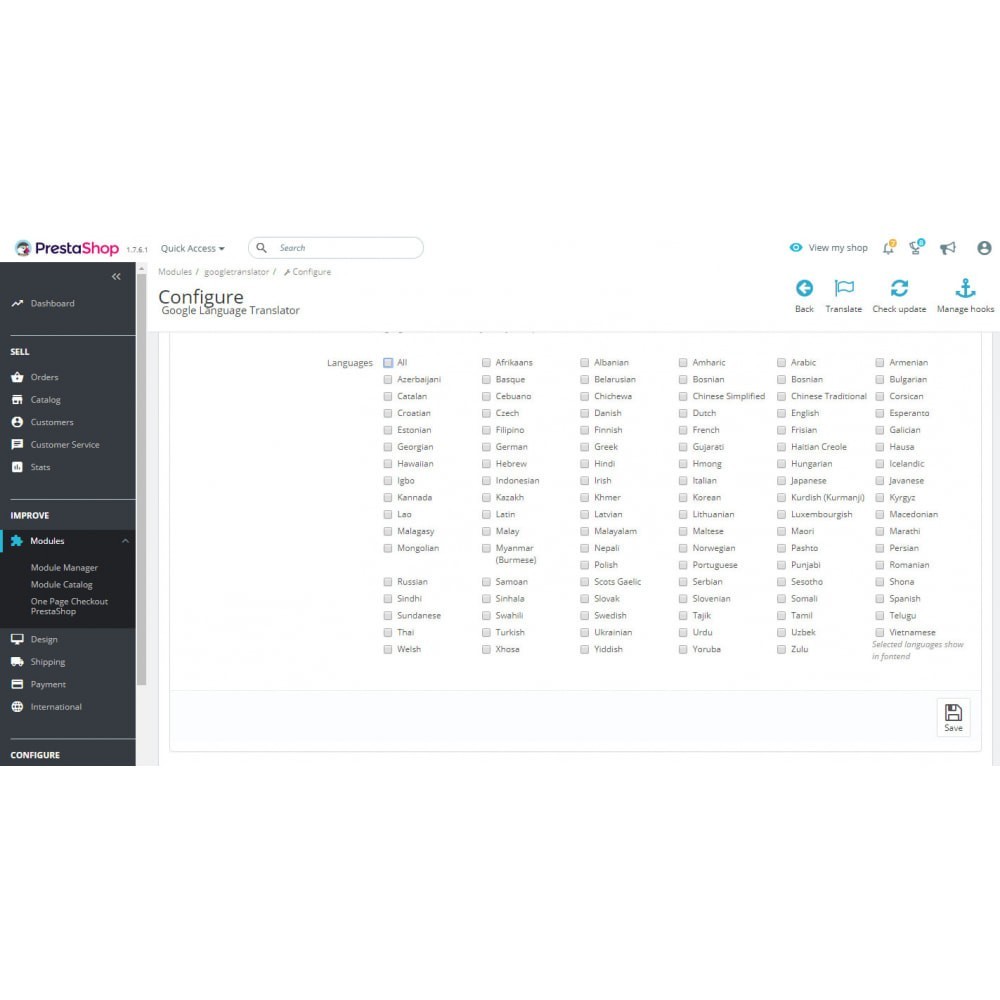The height and width of the screenshot is (1000, 1000).
Task: Click the Design monitor icon
Action: [x=17, y=639]
